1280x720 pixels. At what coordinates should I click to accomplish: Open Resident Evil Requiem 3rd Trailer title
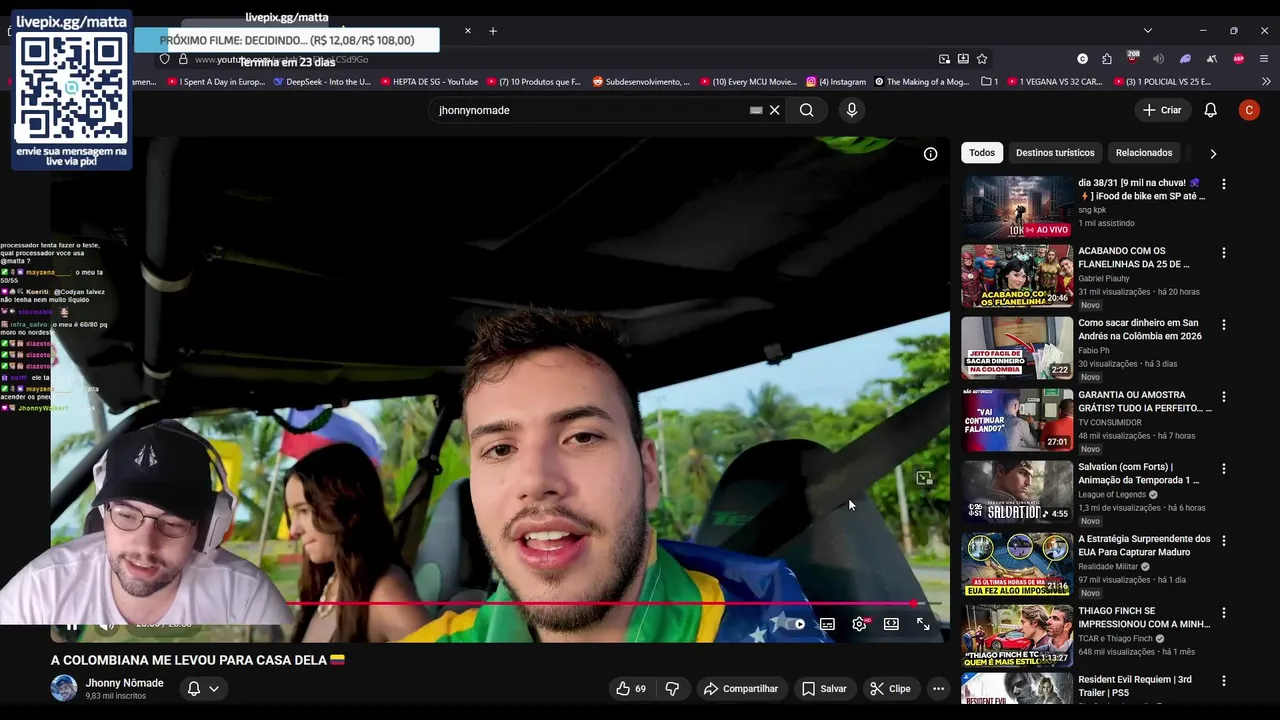(x=1135, y=685)
